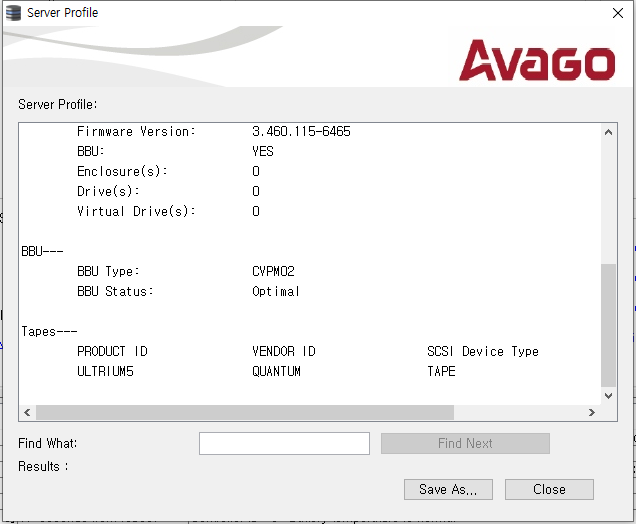Click the Enclosure(s): label
Viewport: 636px width, 524px height.
pos(122,171)
